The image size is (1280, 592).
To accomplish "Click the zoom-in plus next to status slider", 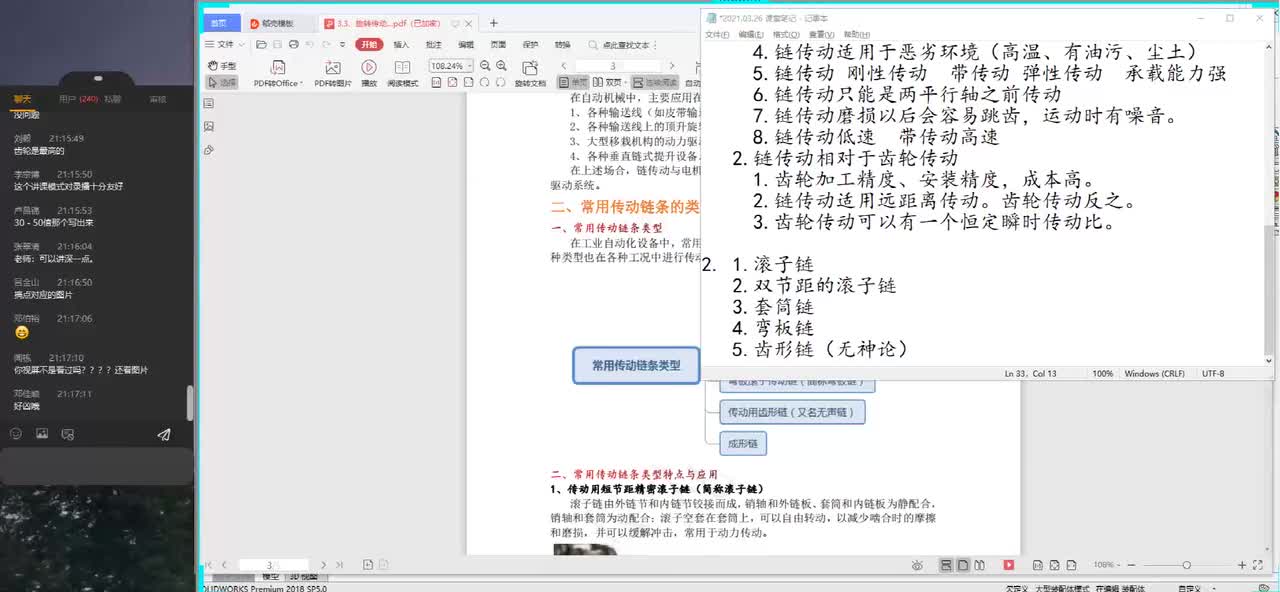I will [x=1242, y=565].
